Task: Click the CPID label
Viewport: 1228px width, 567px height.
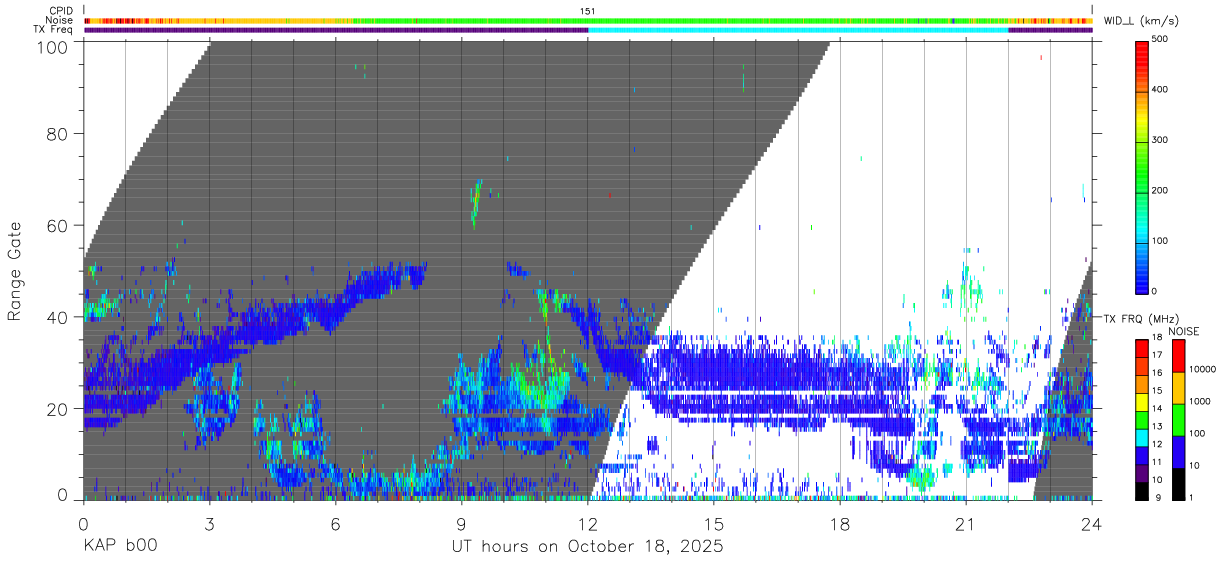Action: pos(61,11)
